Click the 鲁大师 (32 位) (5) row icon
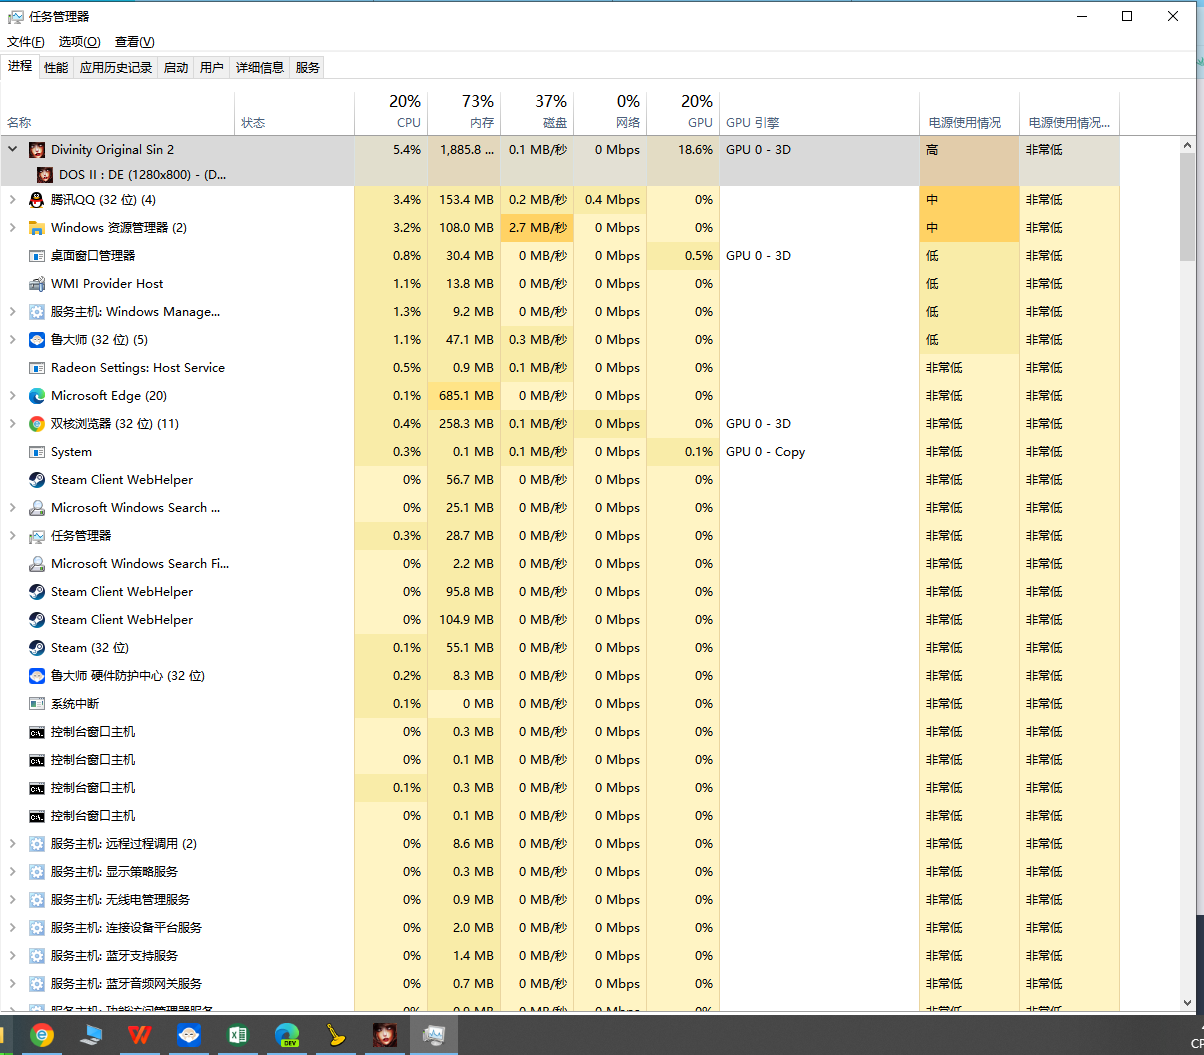The image size is (1204, 1055). [x=37, y=340]
